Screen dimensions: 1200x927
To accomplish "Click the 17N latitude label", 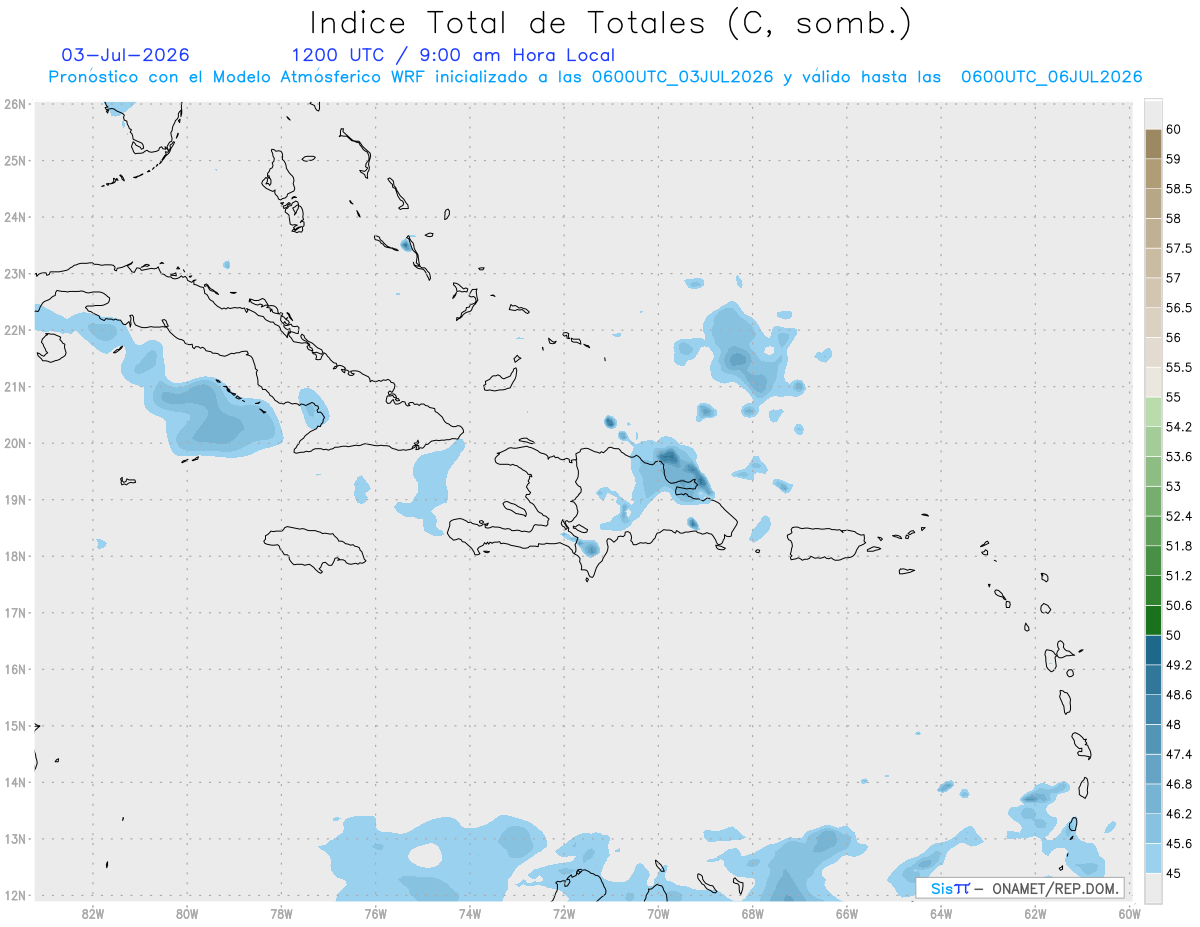I will (x=15, y=613).
